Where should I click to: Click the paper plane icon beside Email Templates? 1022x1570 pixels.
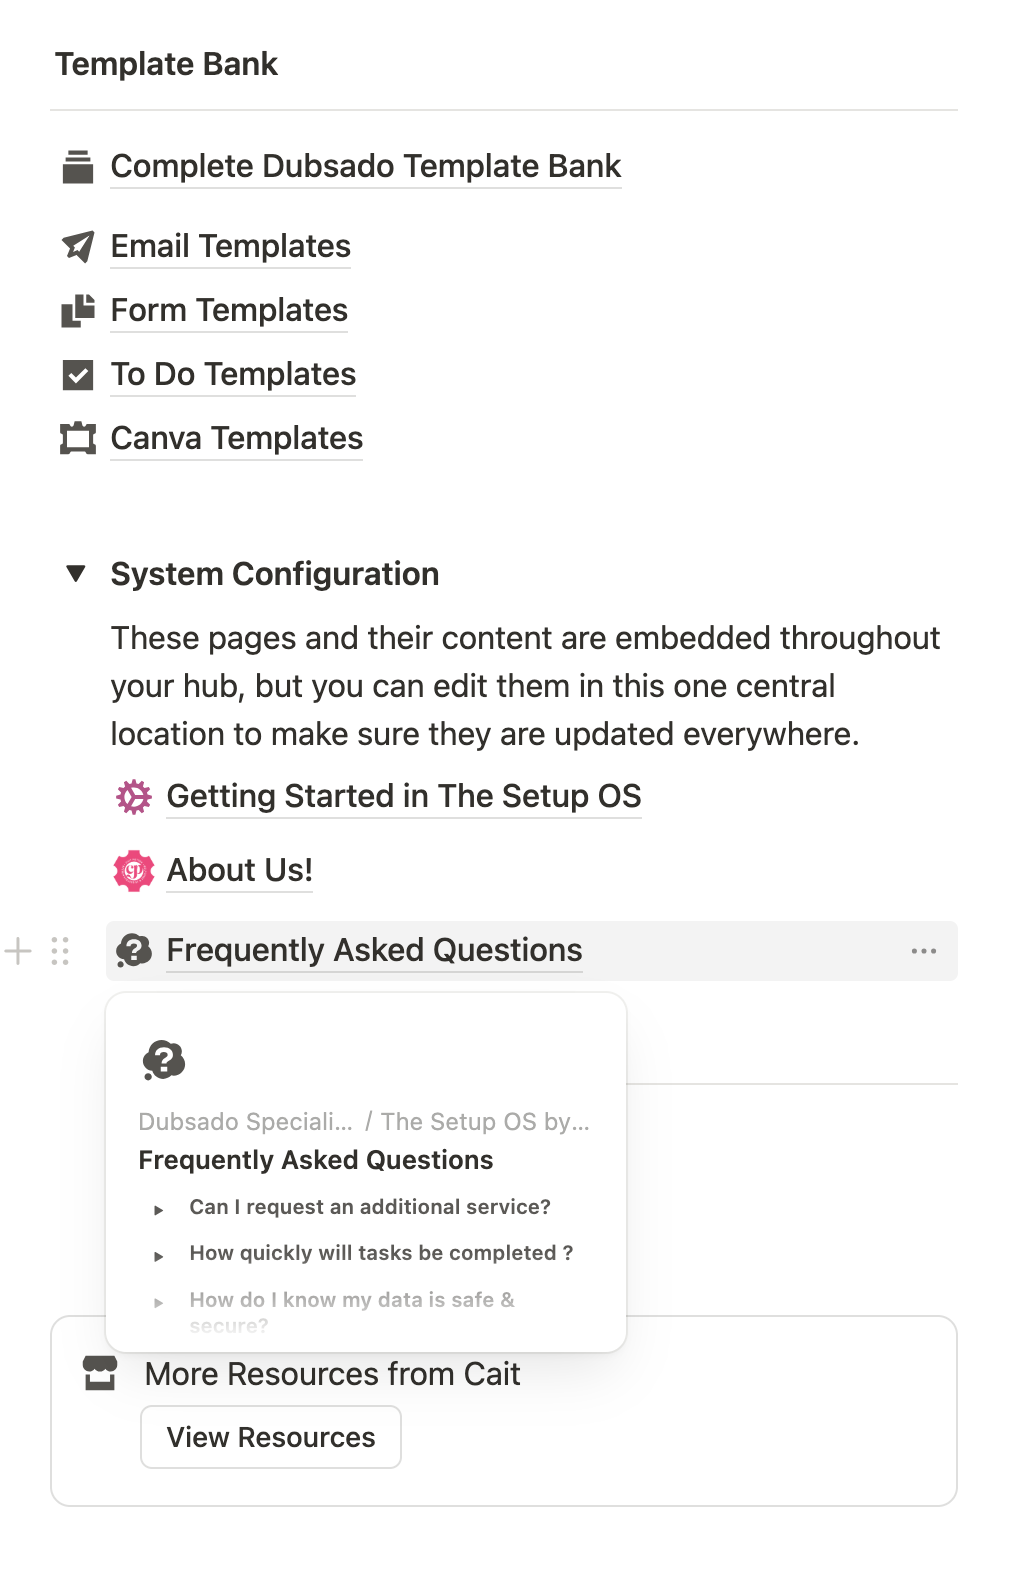tap(78, 246)
